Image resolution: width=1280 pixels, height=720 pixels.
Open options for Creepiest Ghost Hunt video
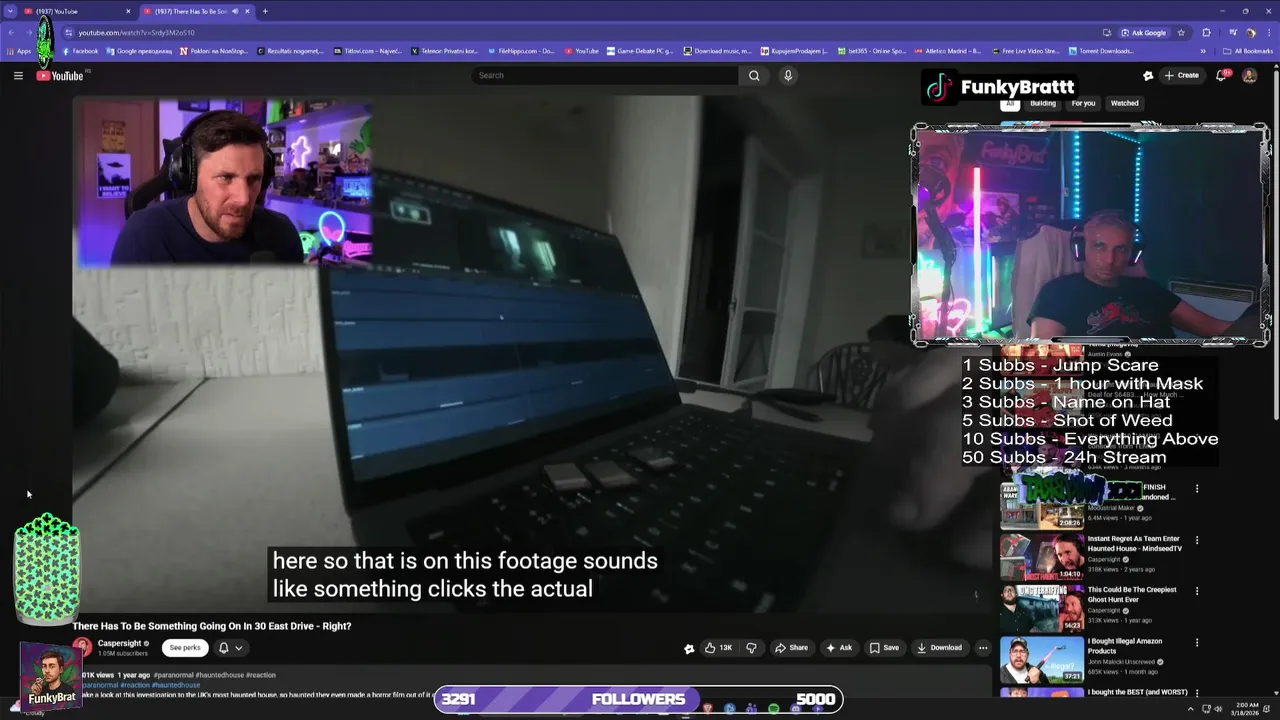point(1197,591)
